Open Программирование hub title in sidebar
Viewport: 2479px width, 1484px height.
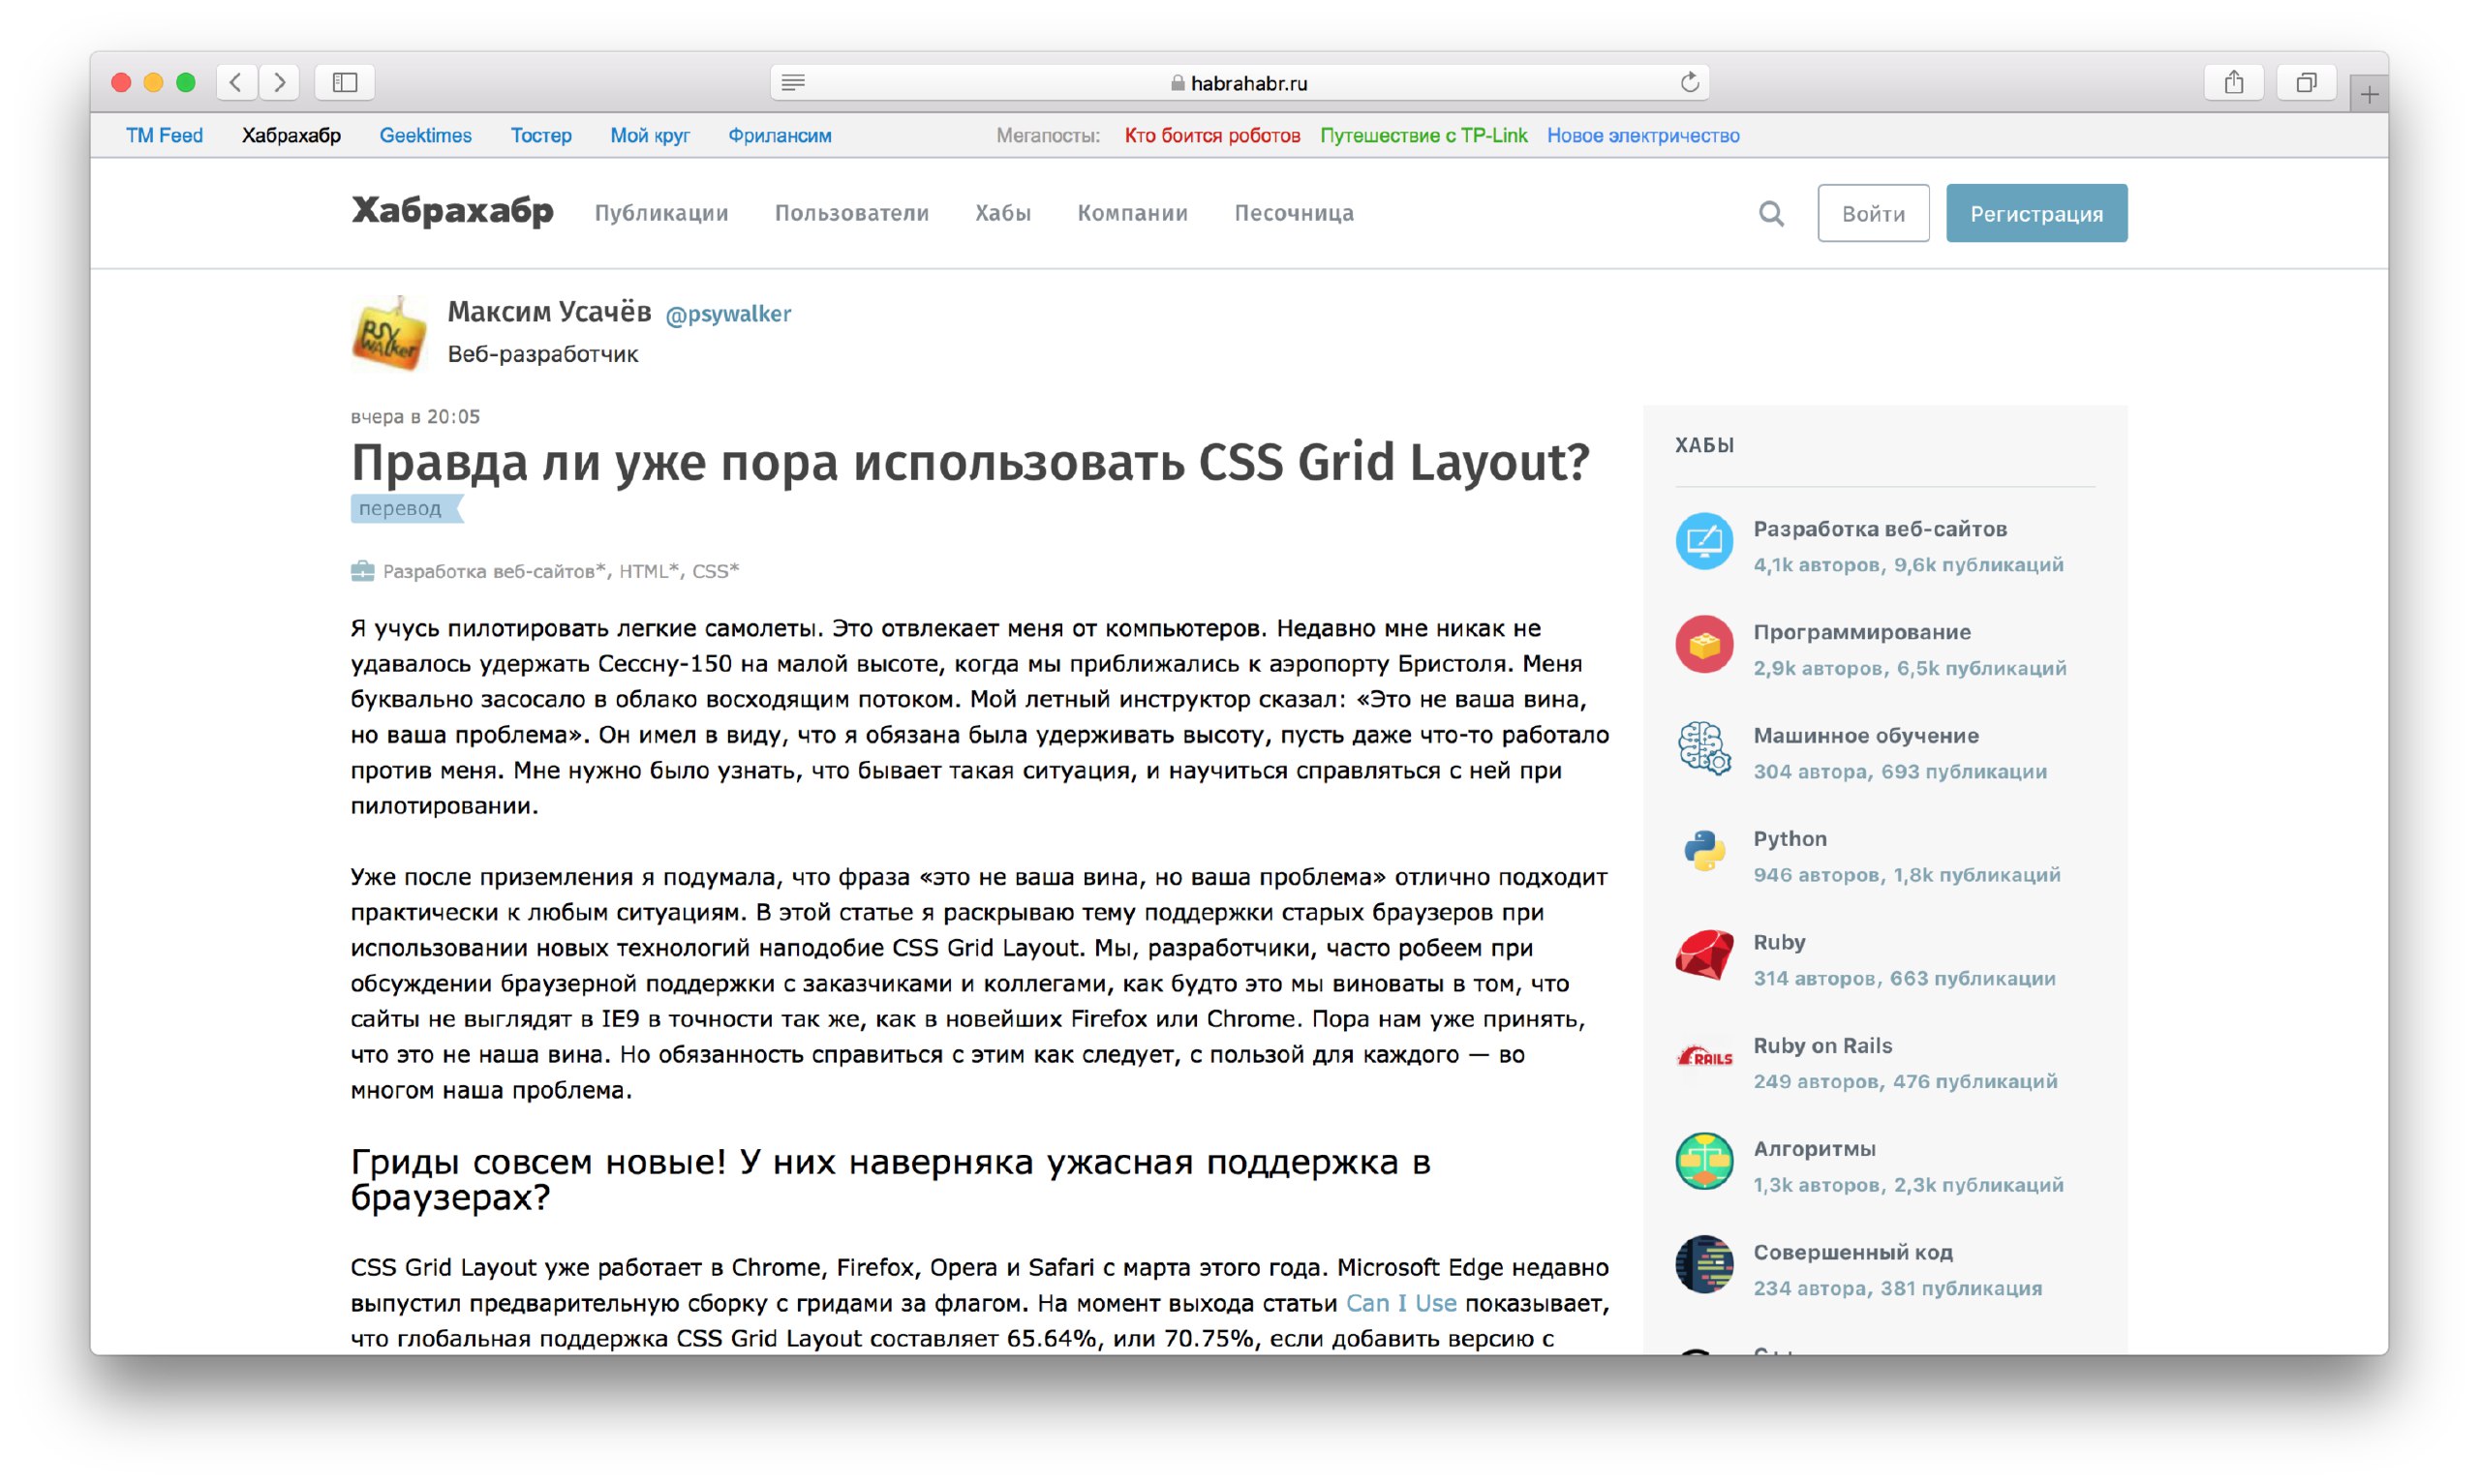coord(1862,632)
